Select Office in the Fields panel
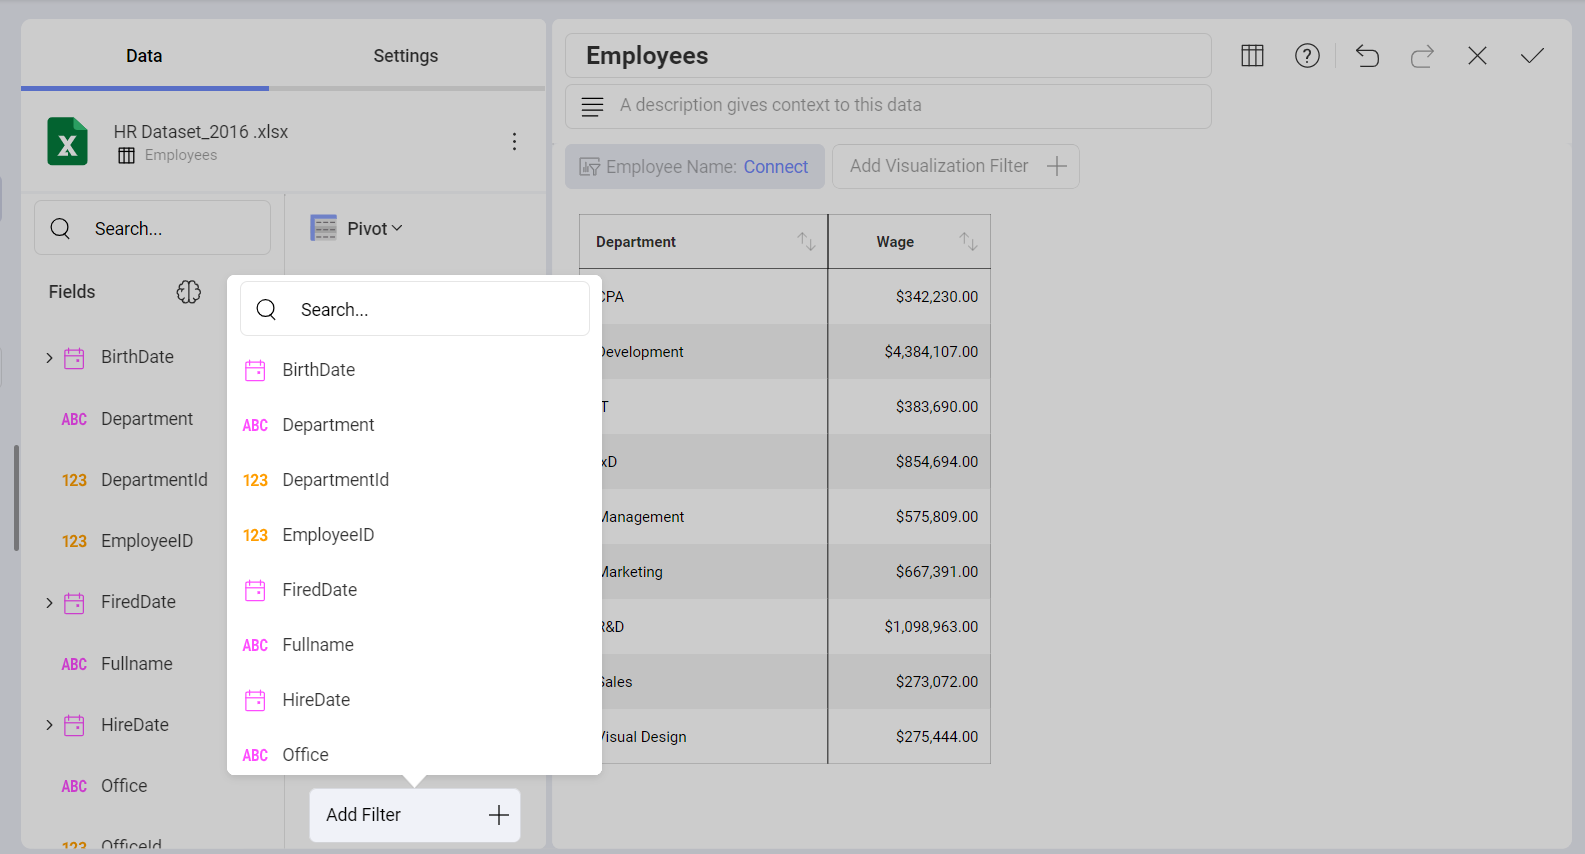 [124, 786]
